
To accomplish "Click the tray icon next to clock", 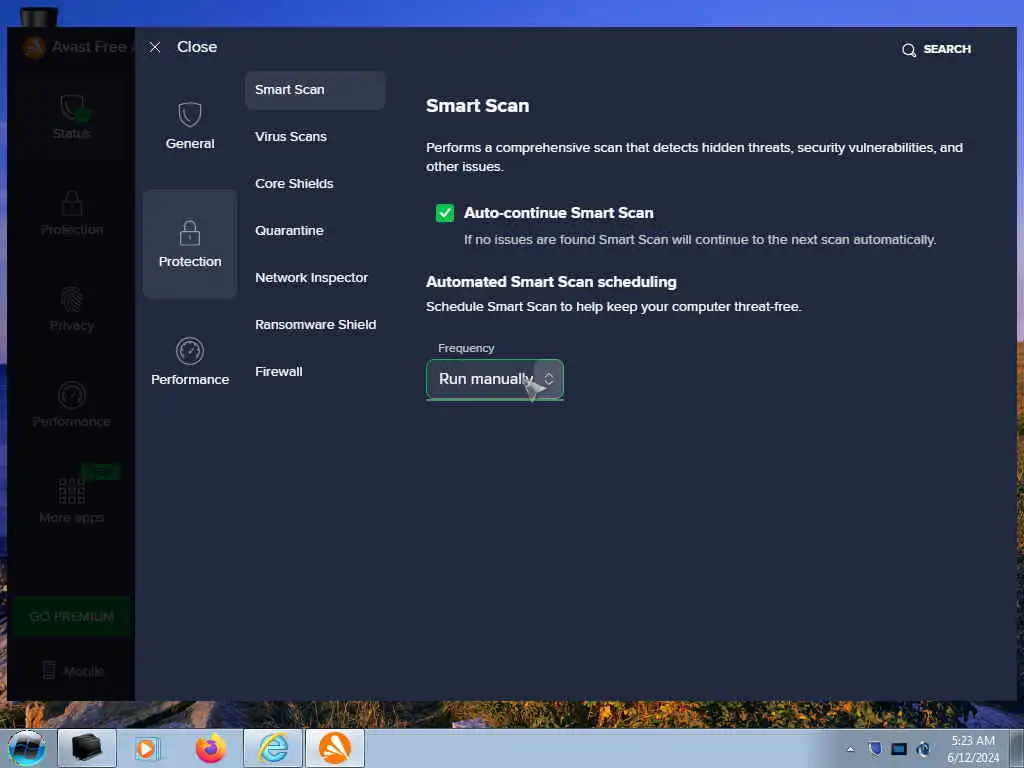I will click(923, 748).
